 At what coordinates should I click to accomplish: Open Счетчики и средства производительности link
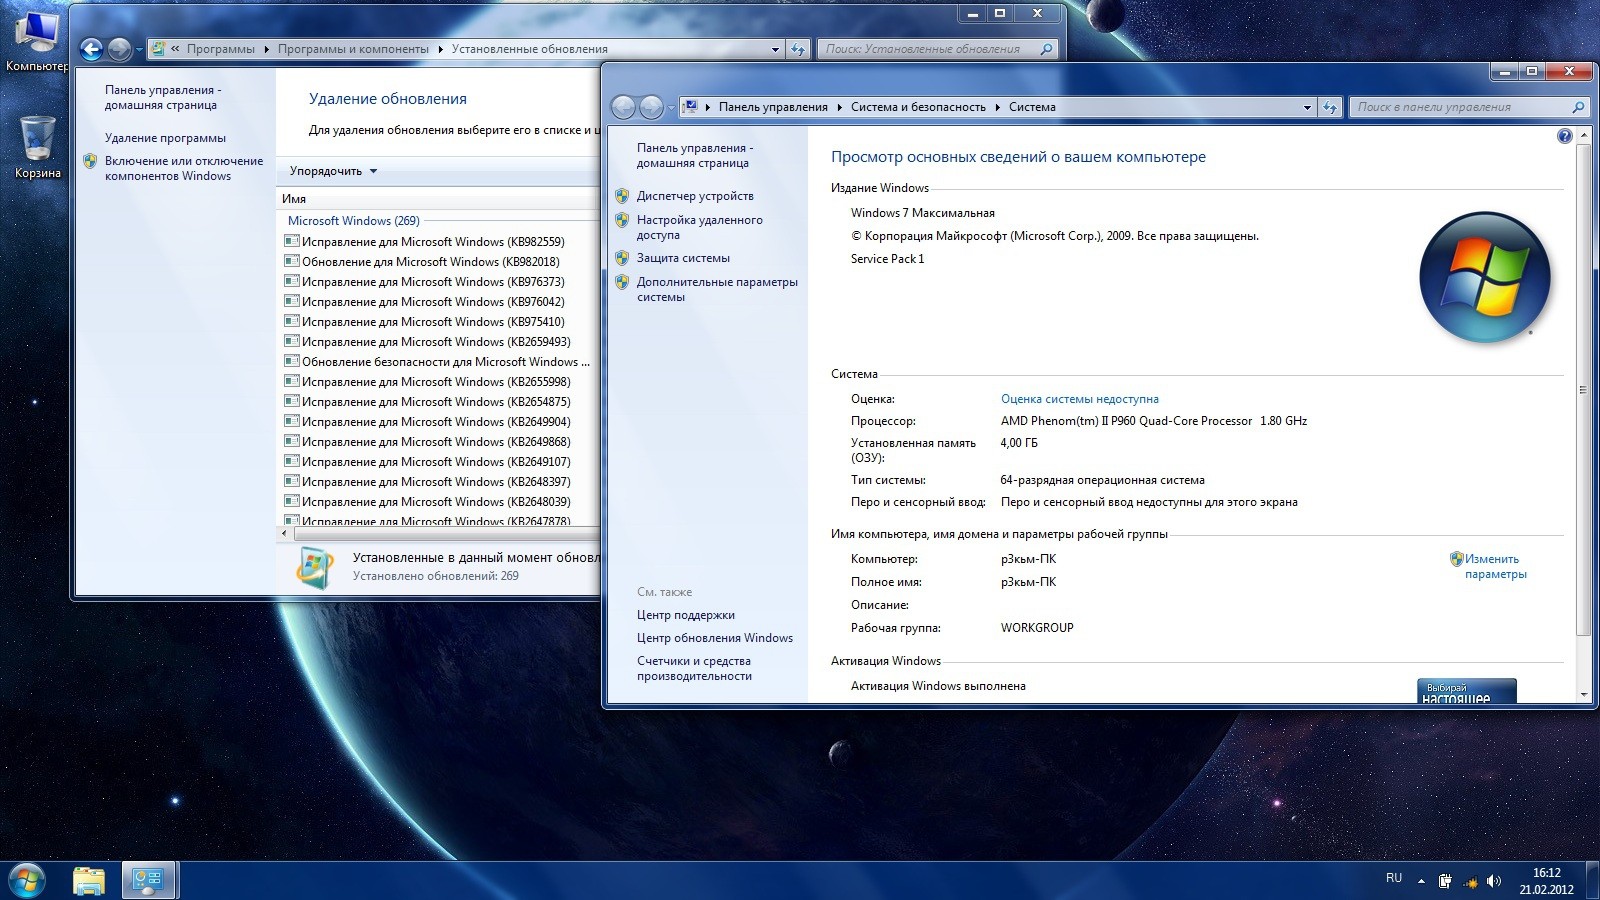[694, 668]
